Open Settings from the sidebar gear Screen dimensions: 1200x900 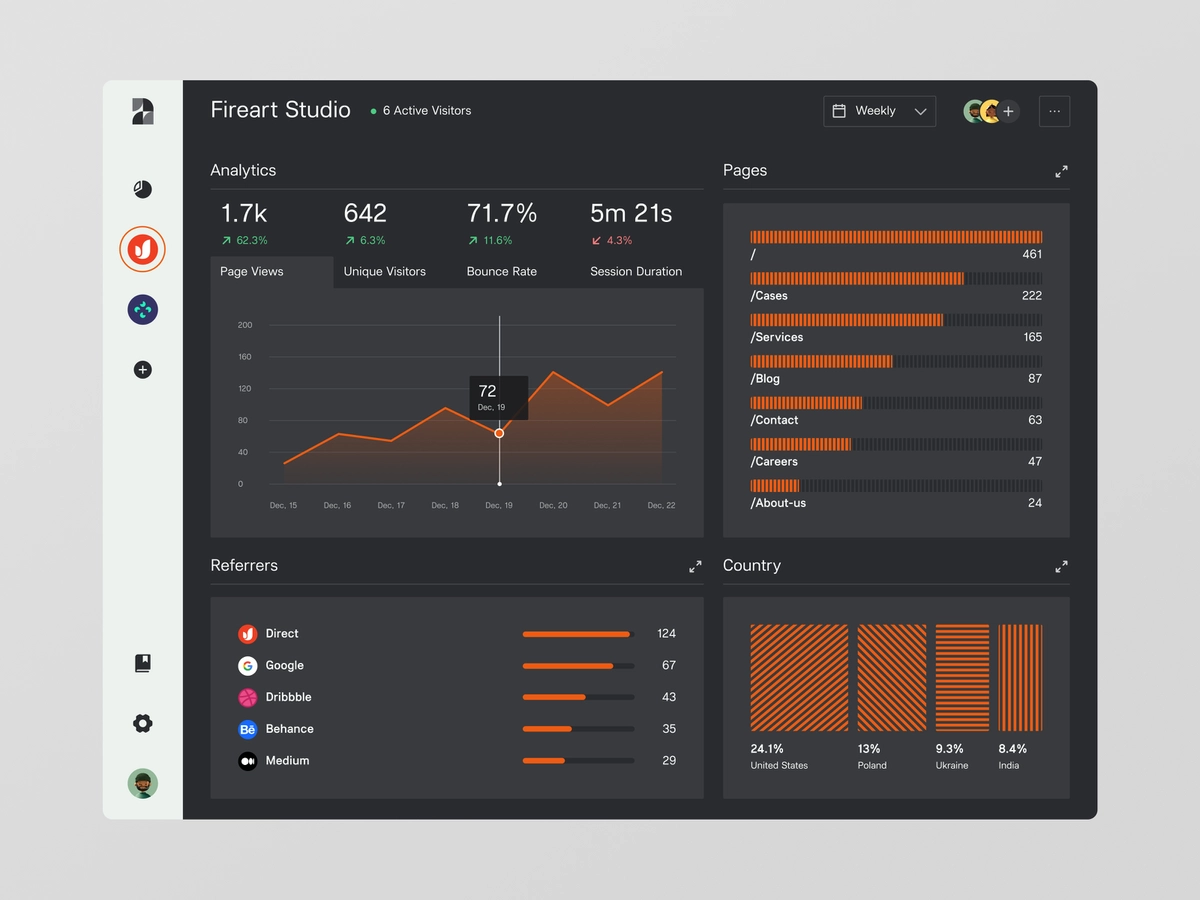point(142,723)
